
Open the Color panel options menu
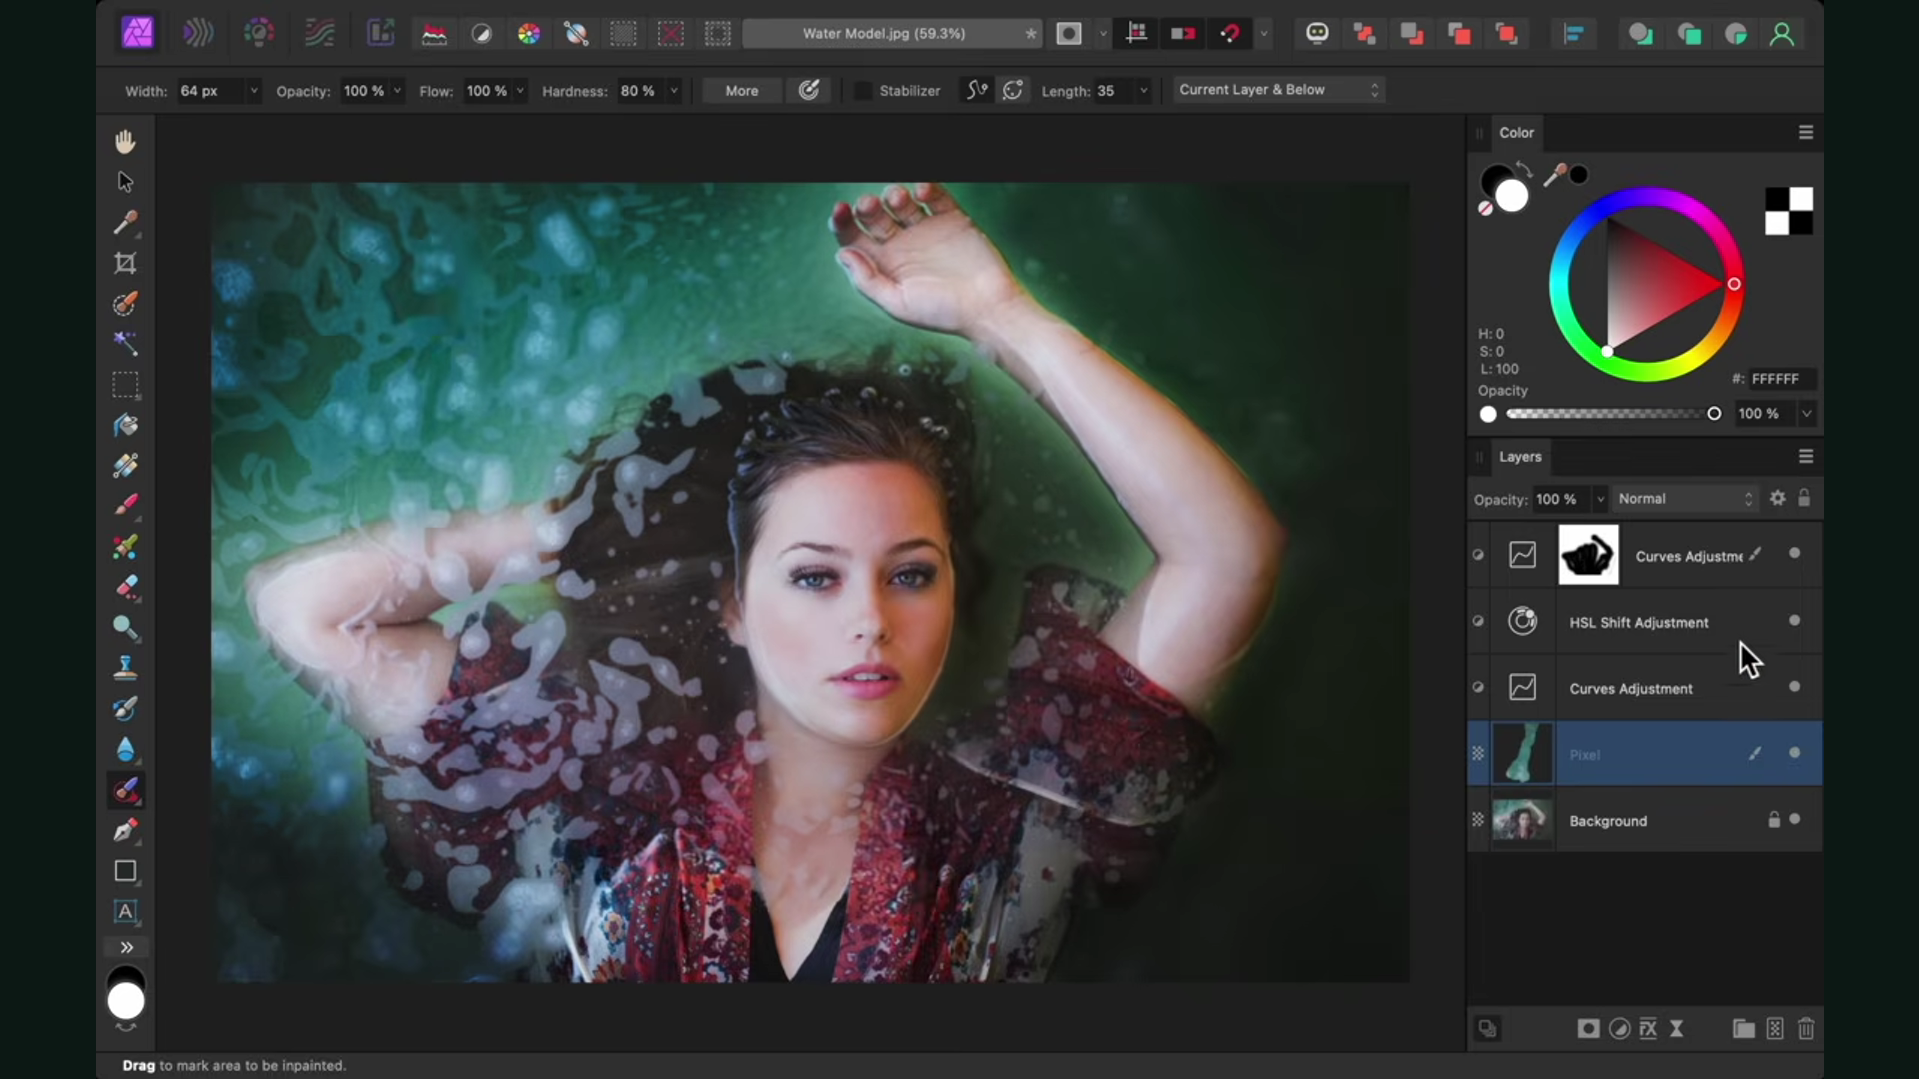pos(1805,132)
